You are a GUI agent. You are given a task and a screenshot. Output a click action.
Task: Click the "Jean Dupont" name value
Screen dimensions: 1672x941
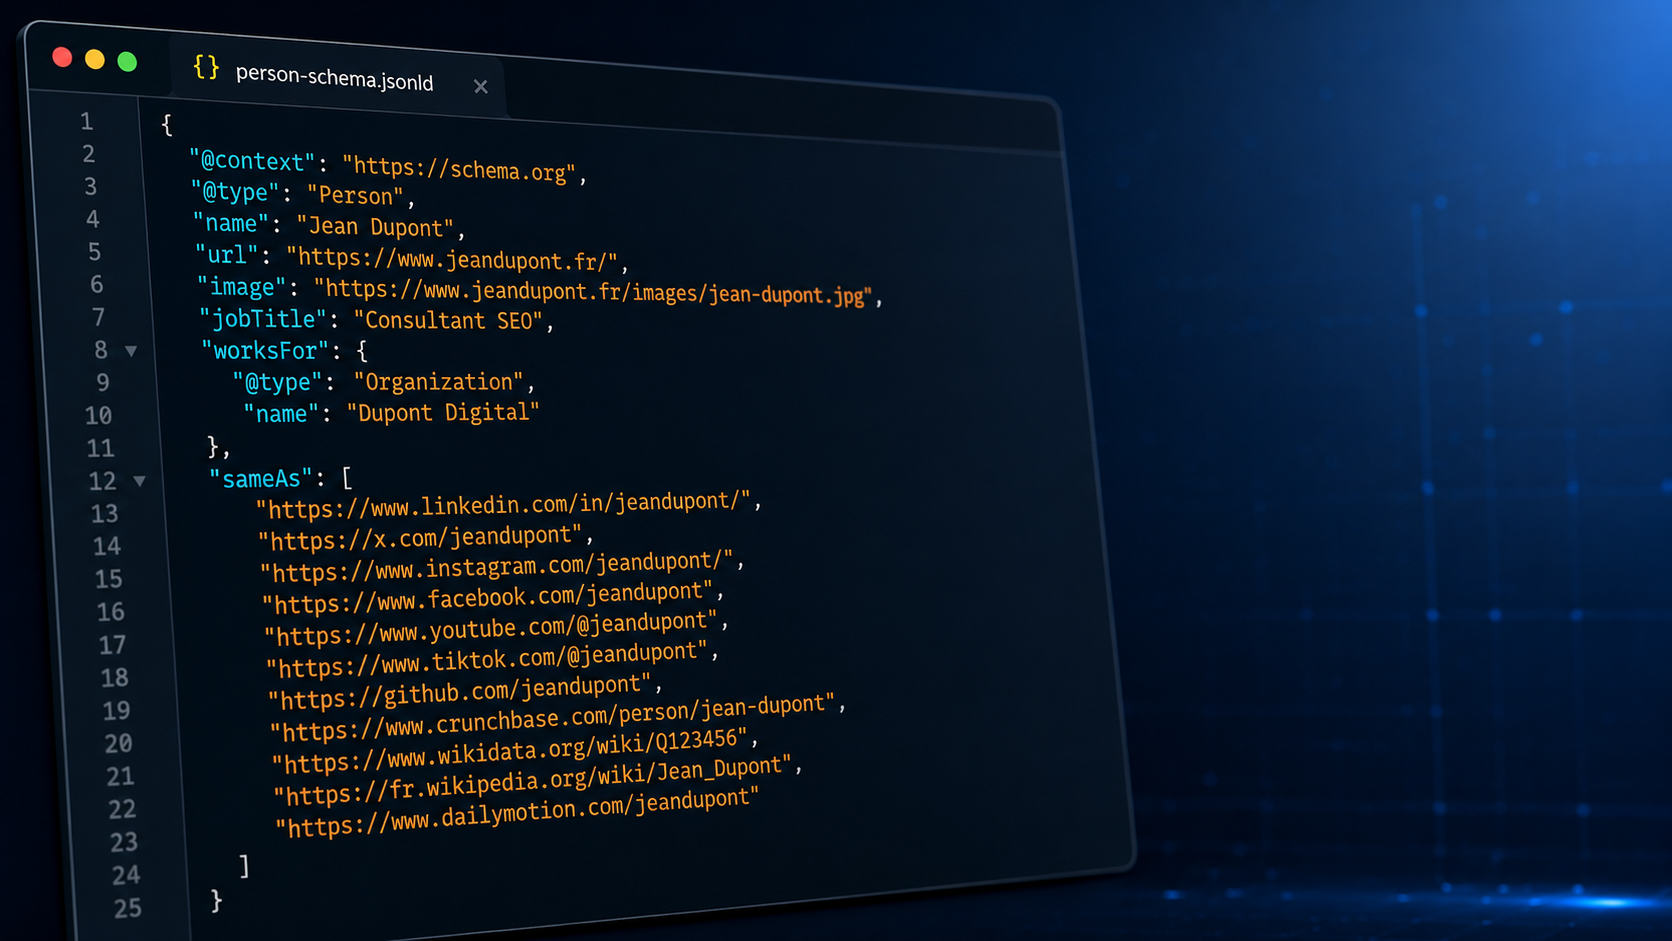click(376, 227)
